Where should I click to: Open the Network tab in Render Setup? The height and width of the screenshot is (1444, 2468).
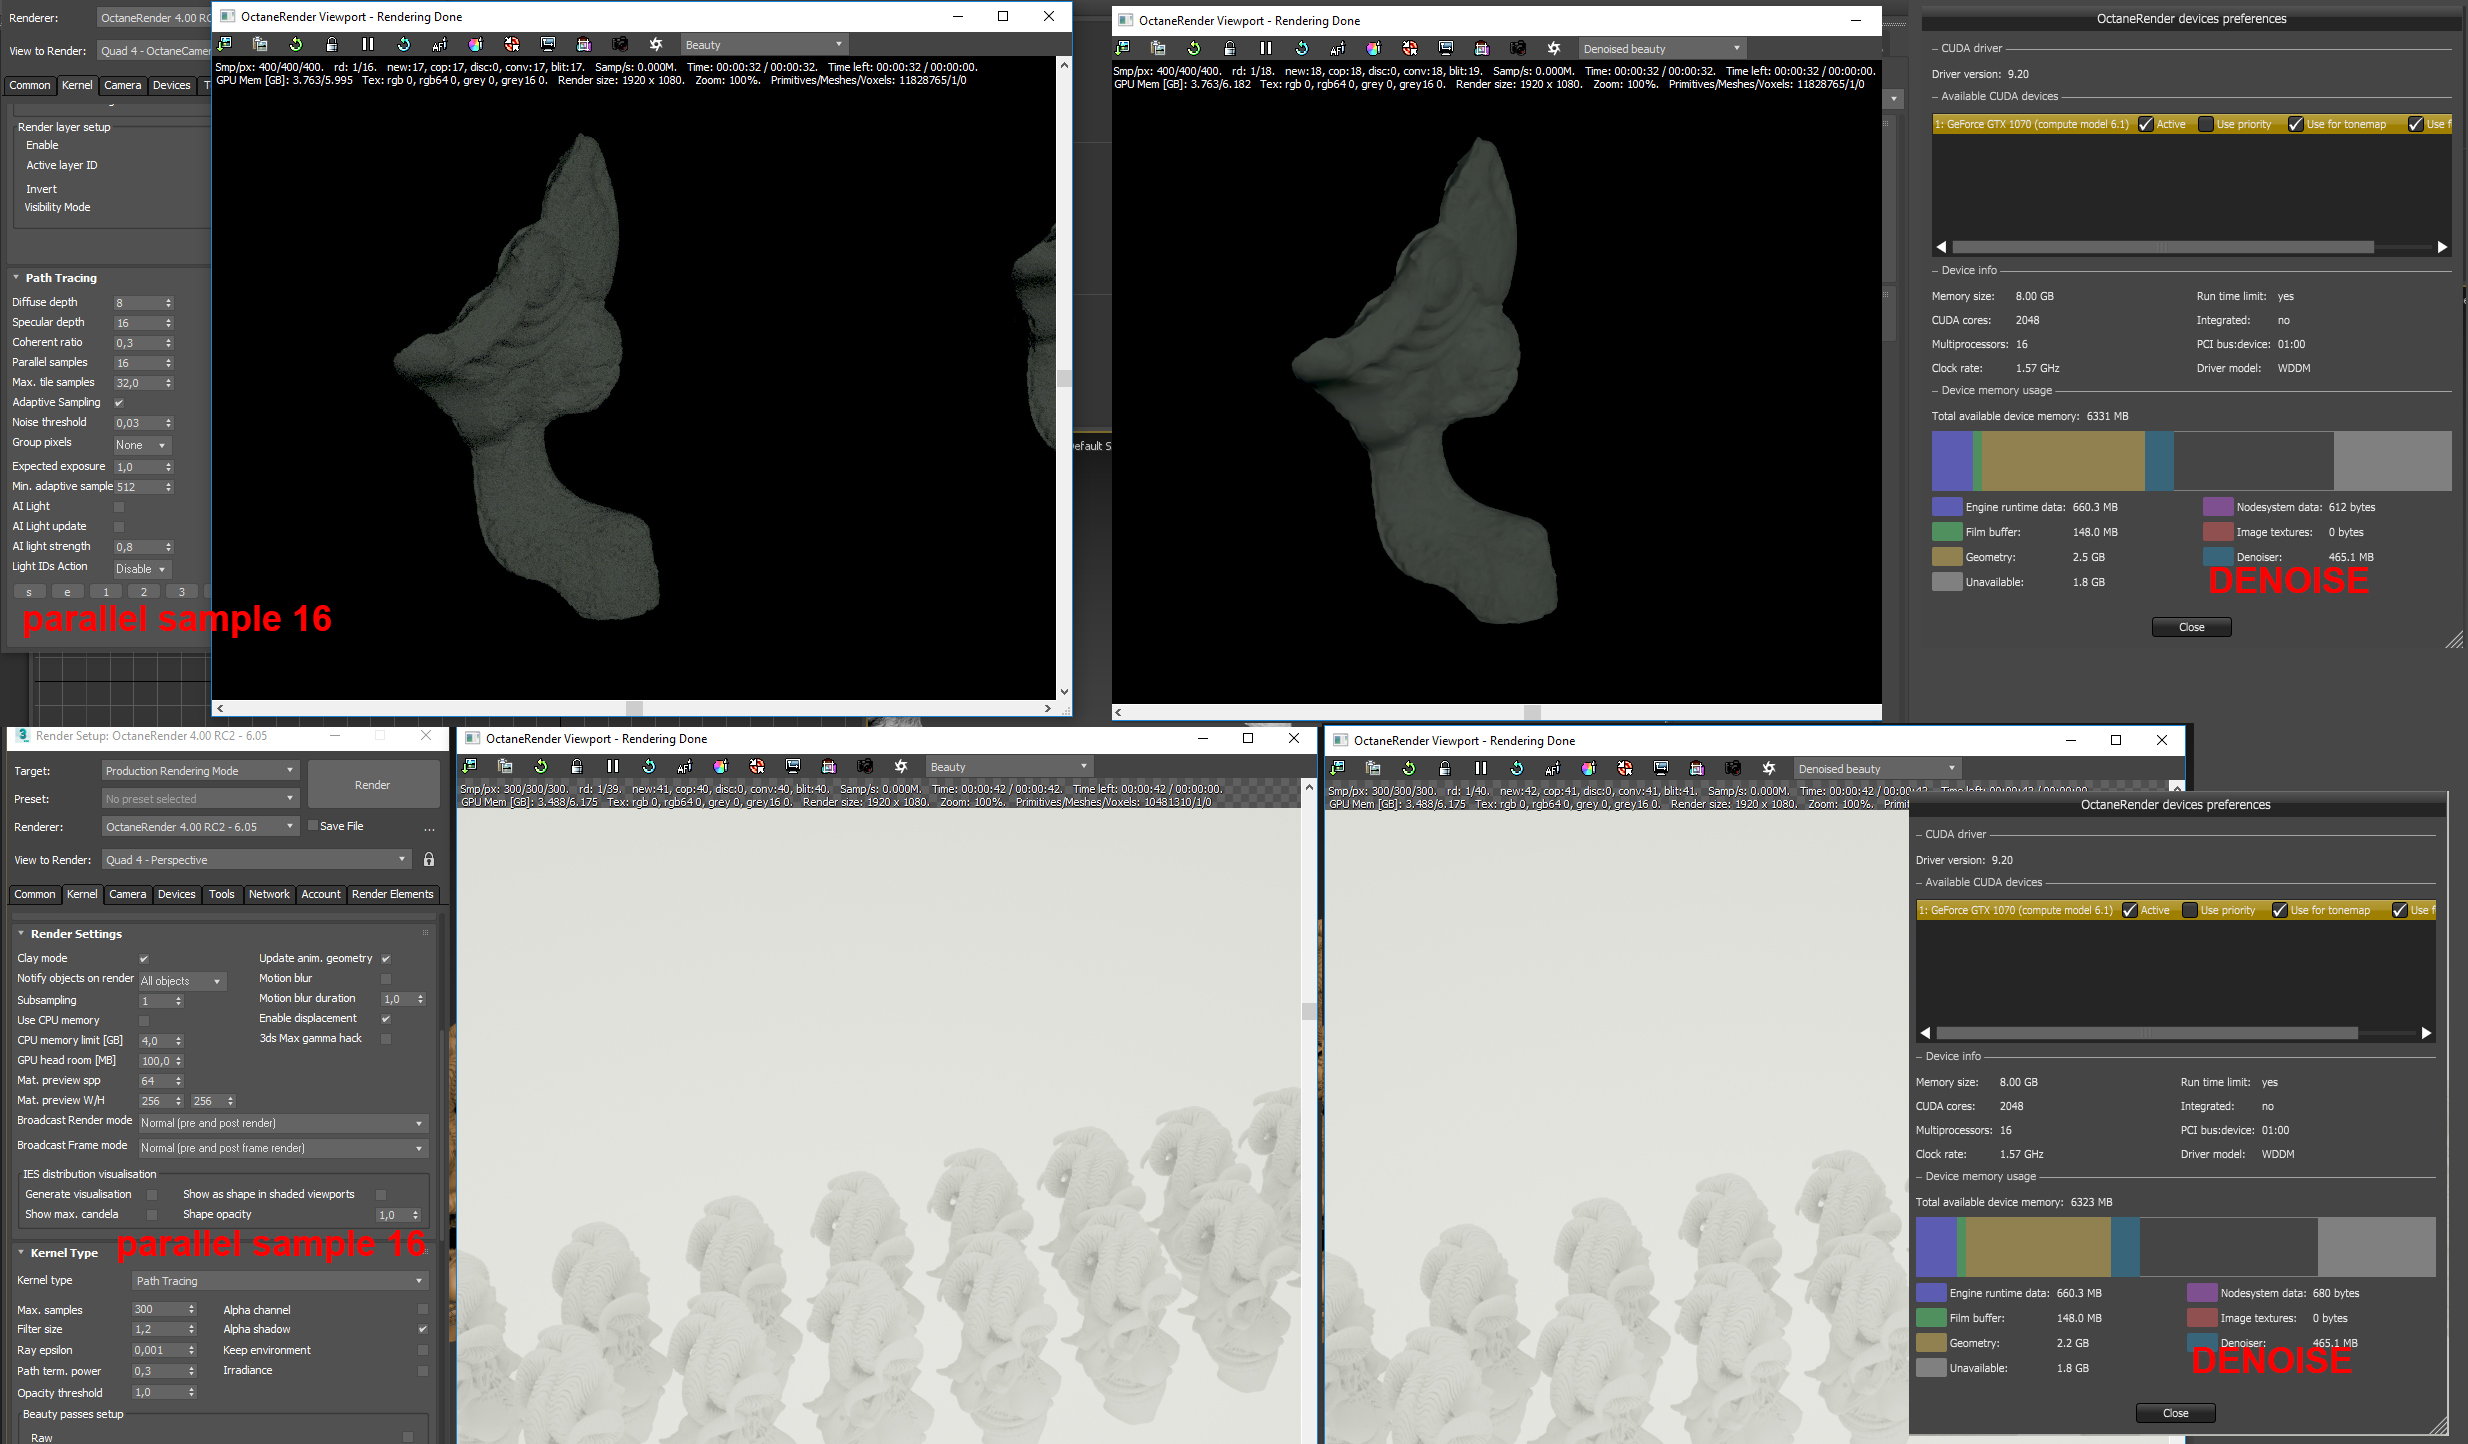(x=269, y=895)
